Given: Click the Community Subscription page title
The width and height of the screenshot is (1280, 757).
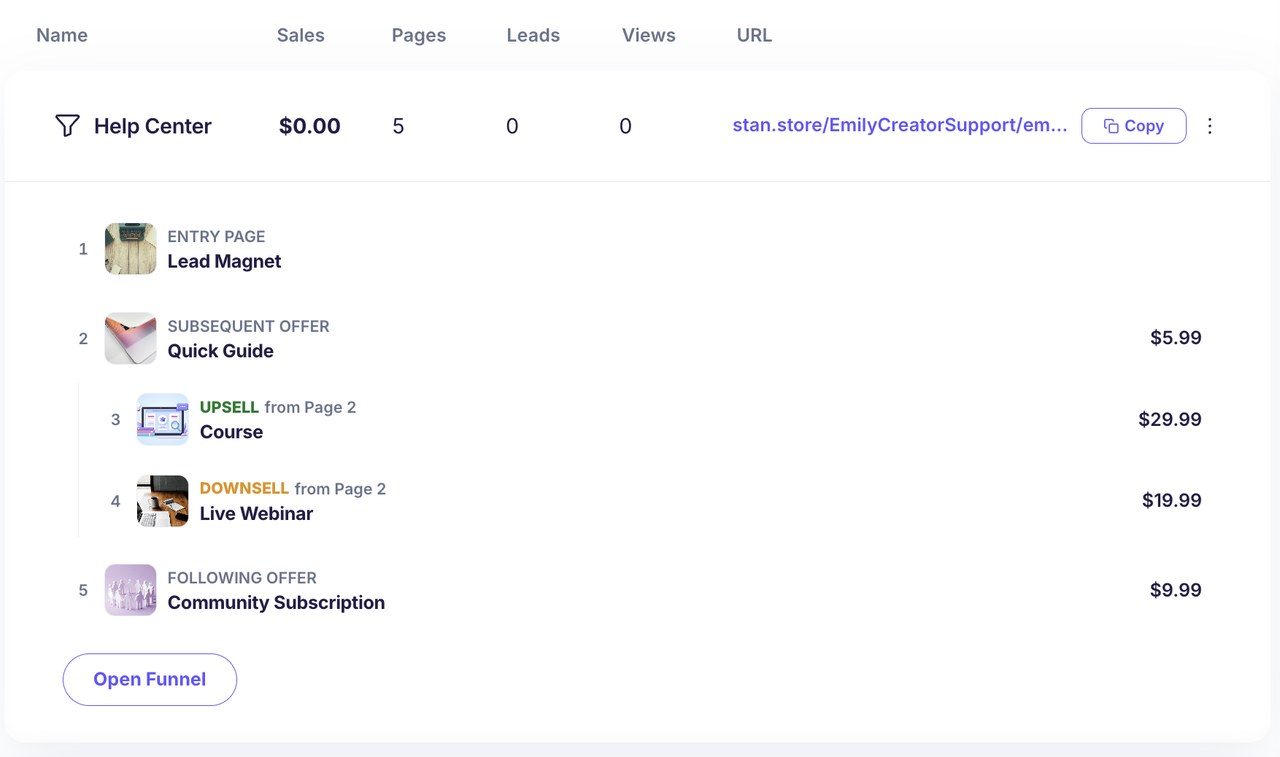Looking at the screenshot, I should [276, 603].
